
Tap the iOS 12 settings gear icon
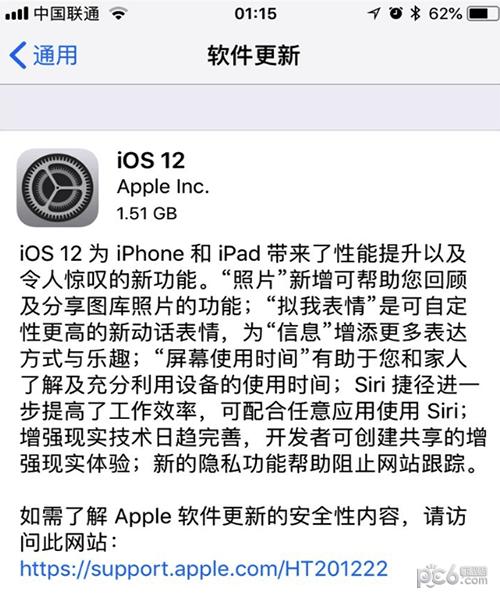tap(57, 188)
